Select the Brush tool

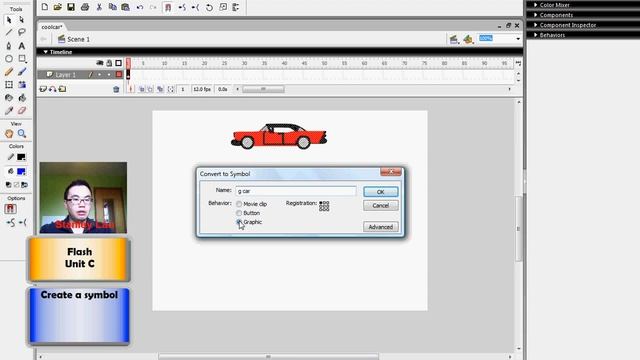point(22,72)
